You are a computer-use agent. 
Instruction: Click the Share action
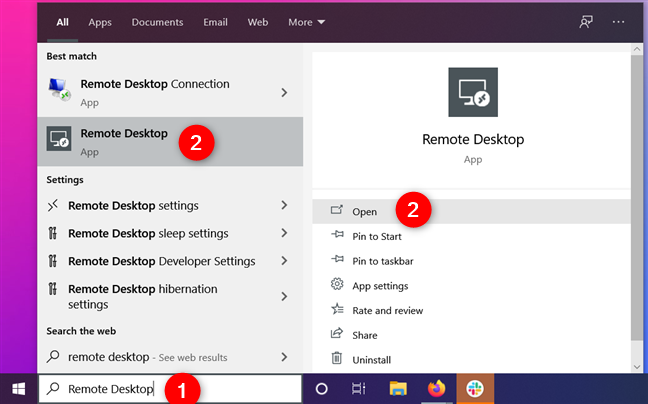point(472,335)
